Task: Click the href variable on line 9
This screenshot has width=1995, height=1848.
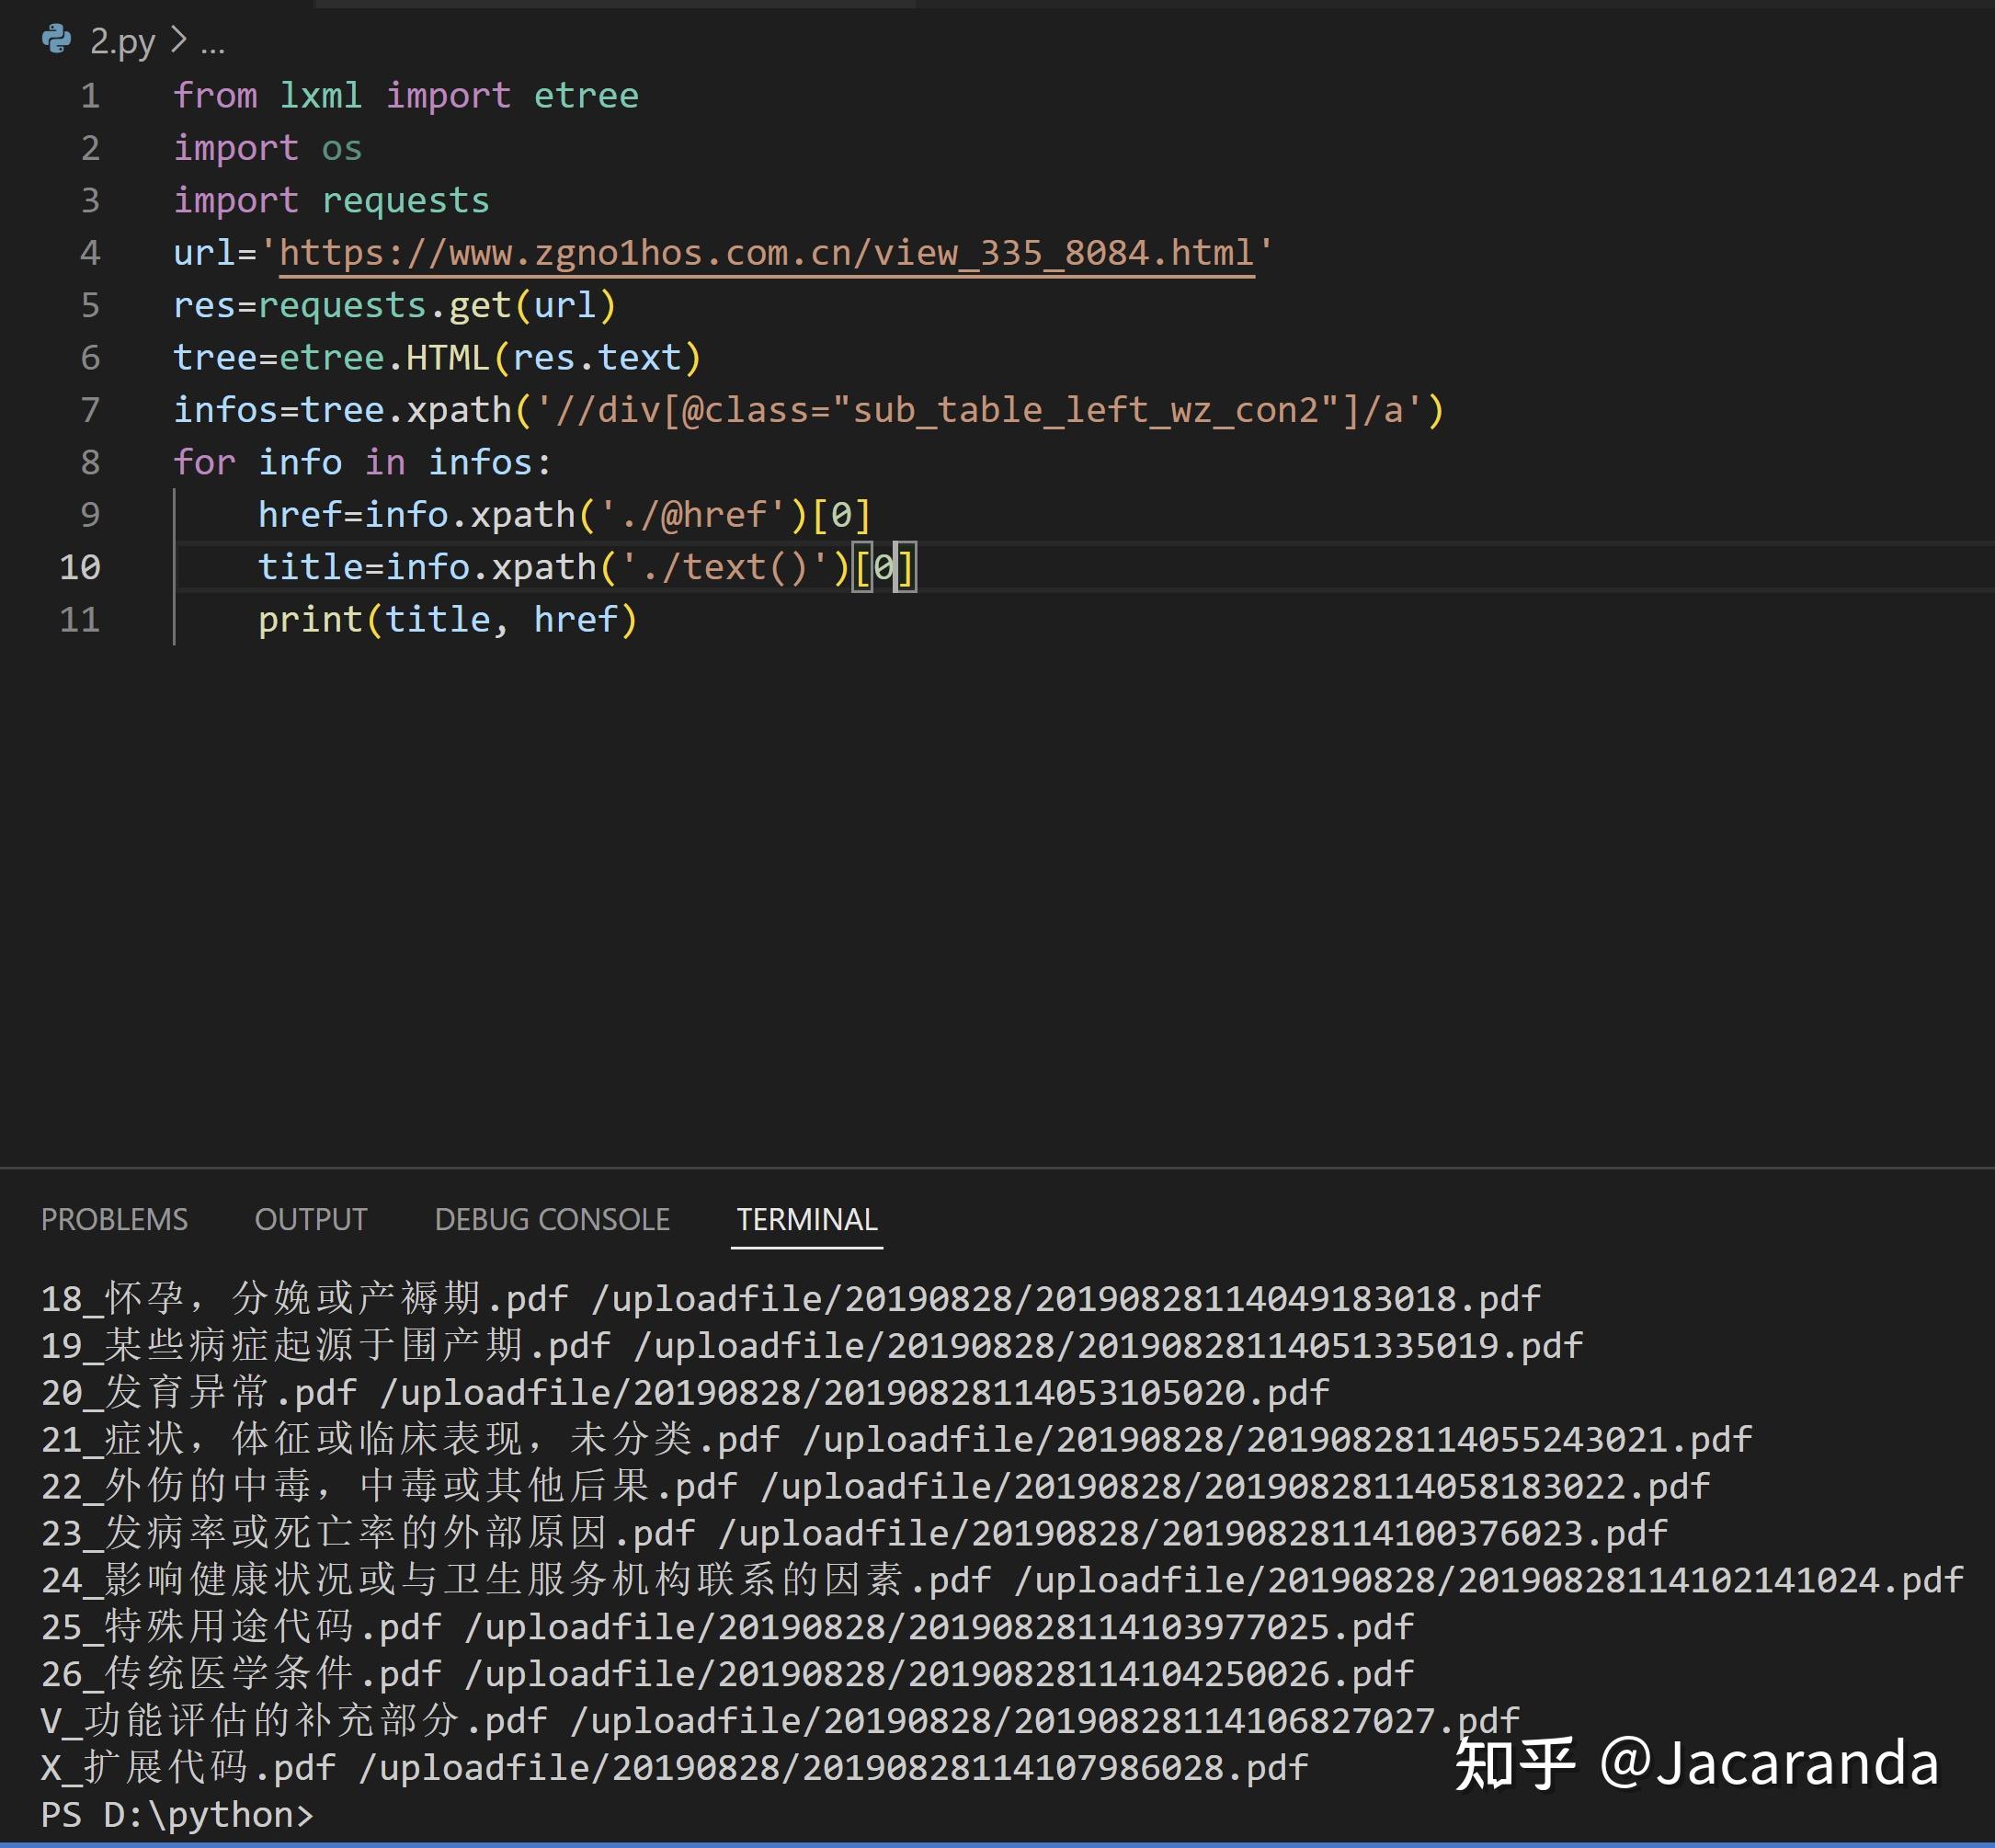Action: (x=300, y=513)
